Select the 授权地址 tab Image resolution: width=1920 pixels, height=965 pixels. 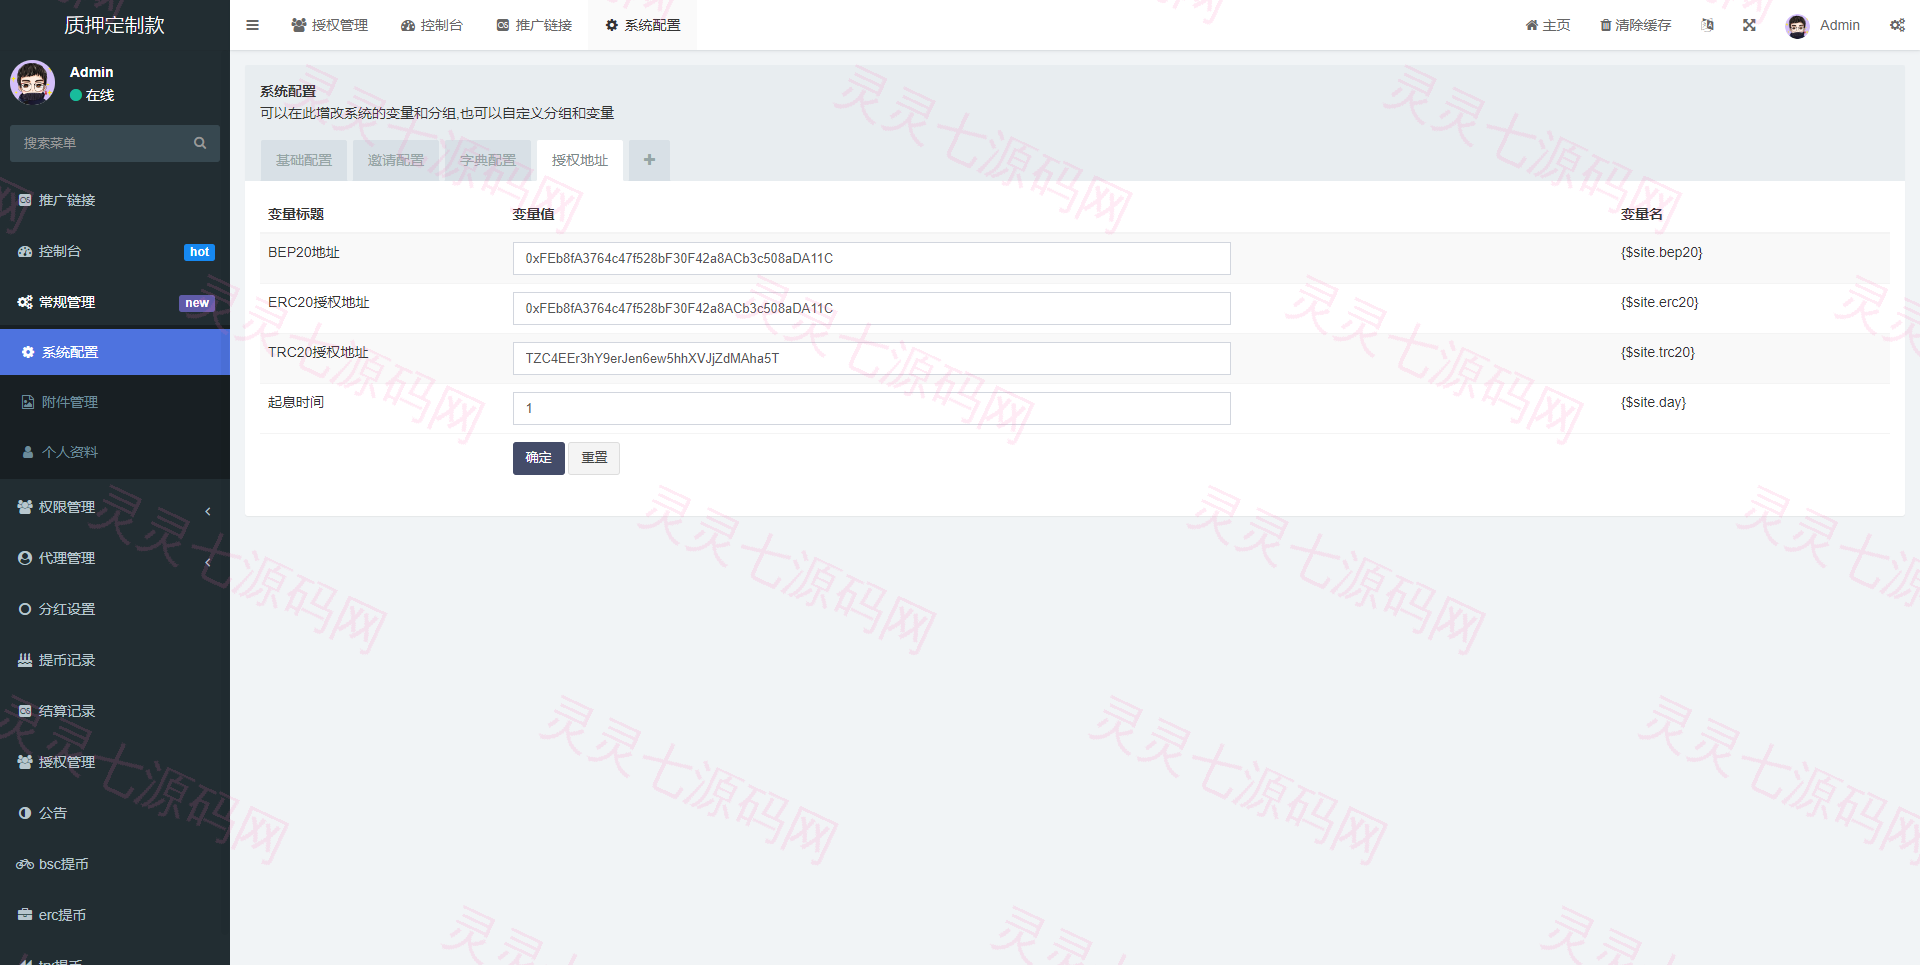click(x=580, y=160)
